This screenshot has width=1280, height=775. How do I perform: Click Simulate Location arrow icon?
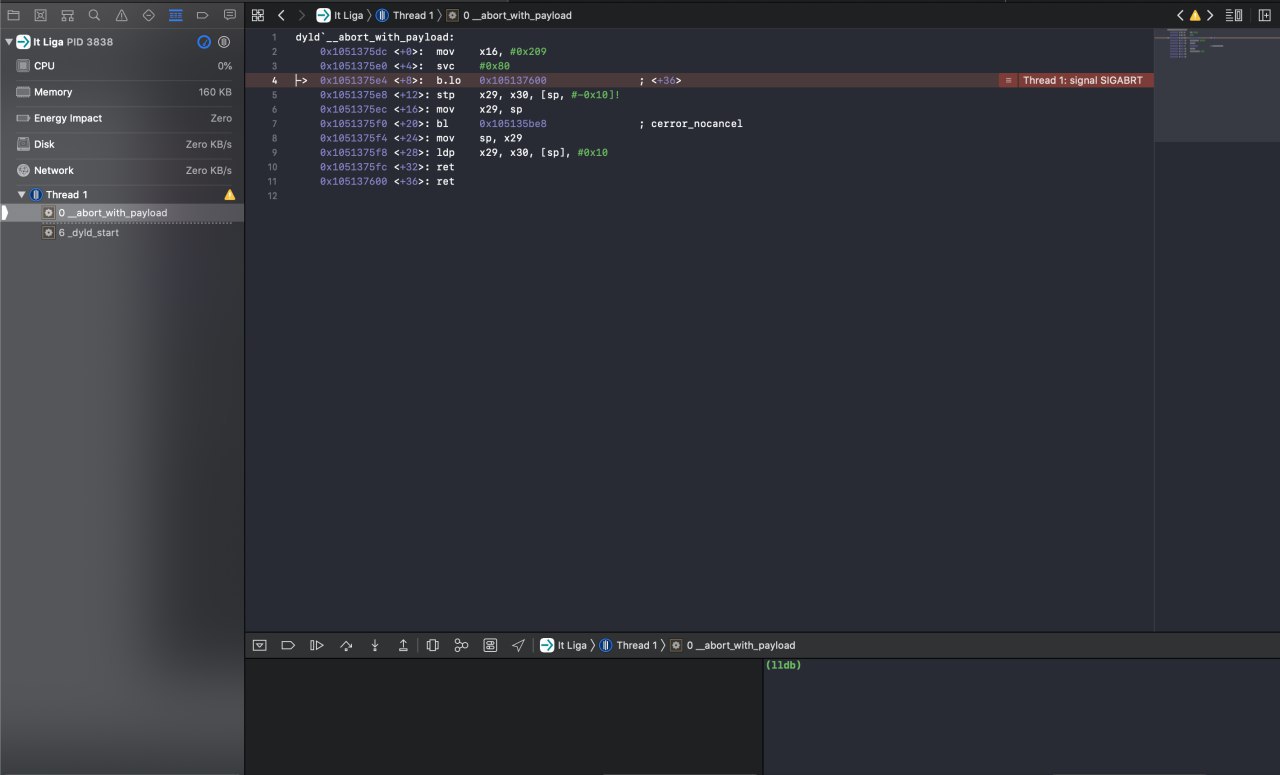(518, 645)
